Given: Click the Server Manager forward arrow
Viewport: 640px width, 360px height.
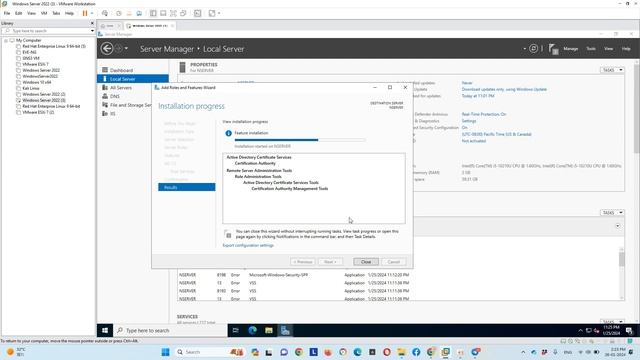Looking at the screenshot, I should [118, 49].
